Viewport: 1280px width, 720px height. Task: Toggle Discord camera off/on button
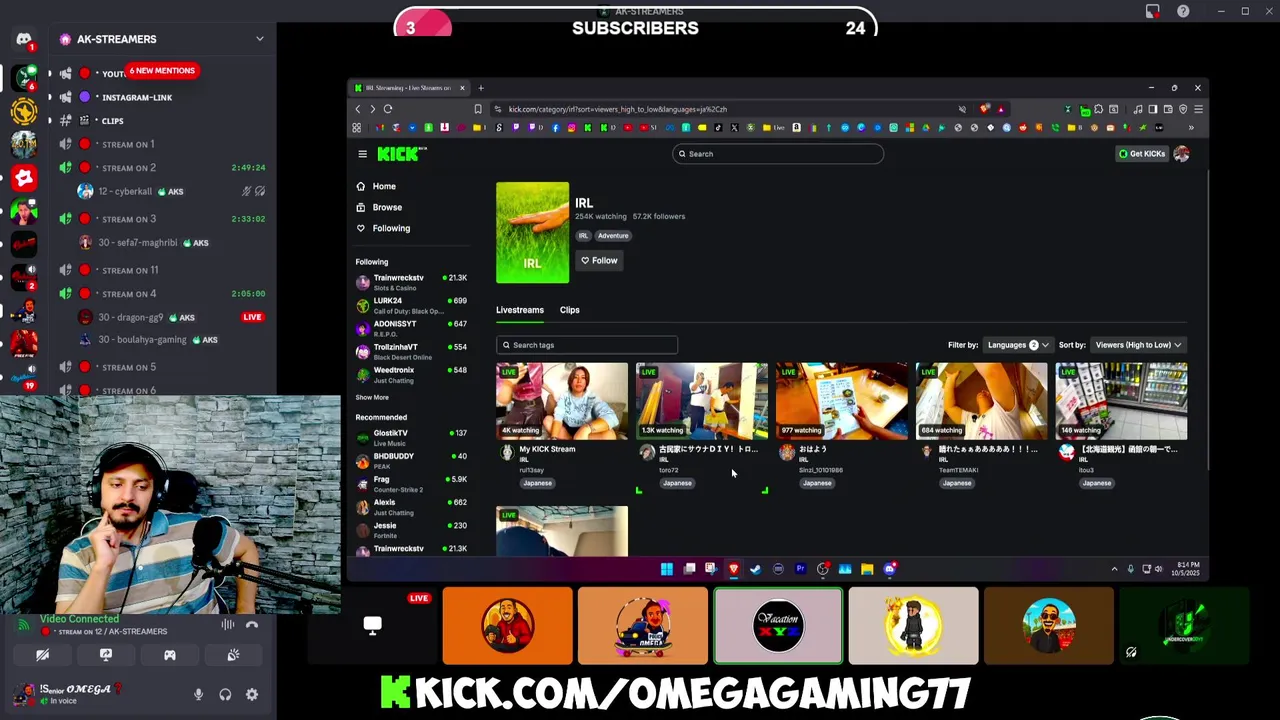(42, 655)
